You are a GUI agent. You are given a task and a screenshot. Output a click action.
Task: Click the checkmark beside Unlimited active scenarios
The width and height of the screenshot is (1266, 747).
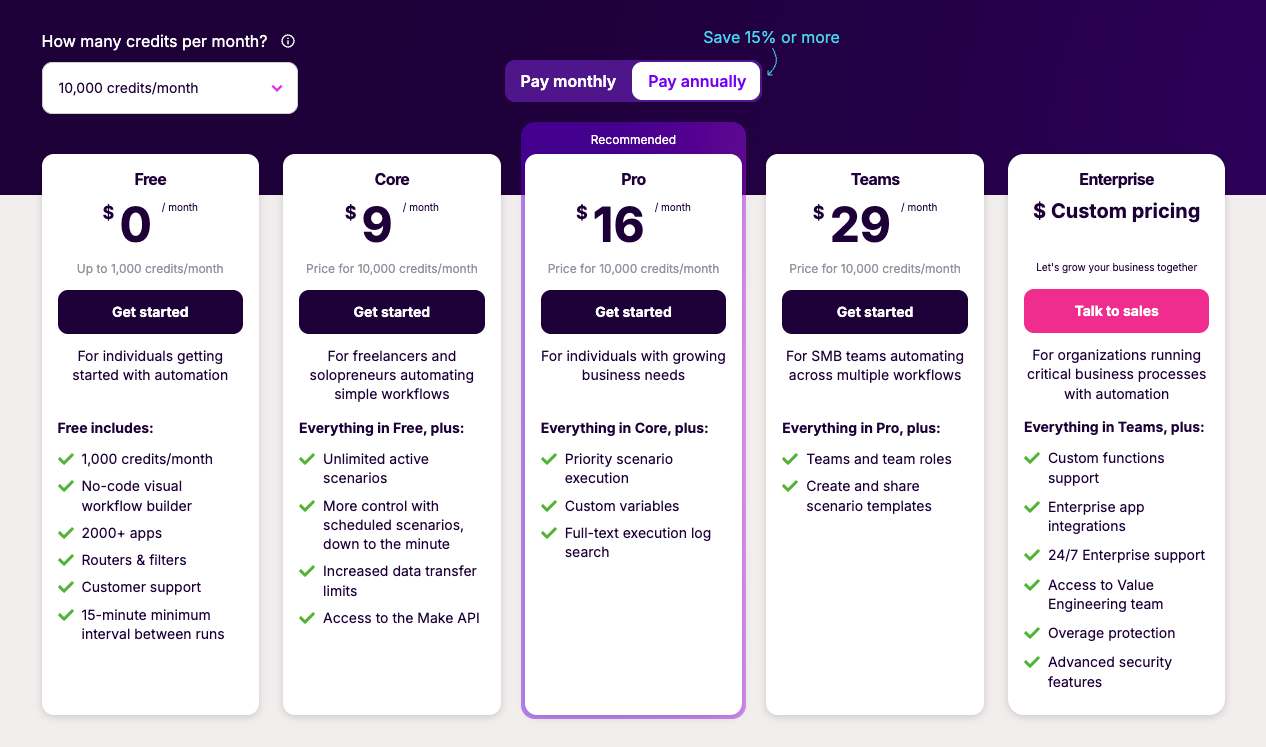[x=307, y=459]
